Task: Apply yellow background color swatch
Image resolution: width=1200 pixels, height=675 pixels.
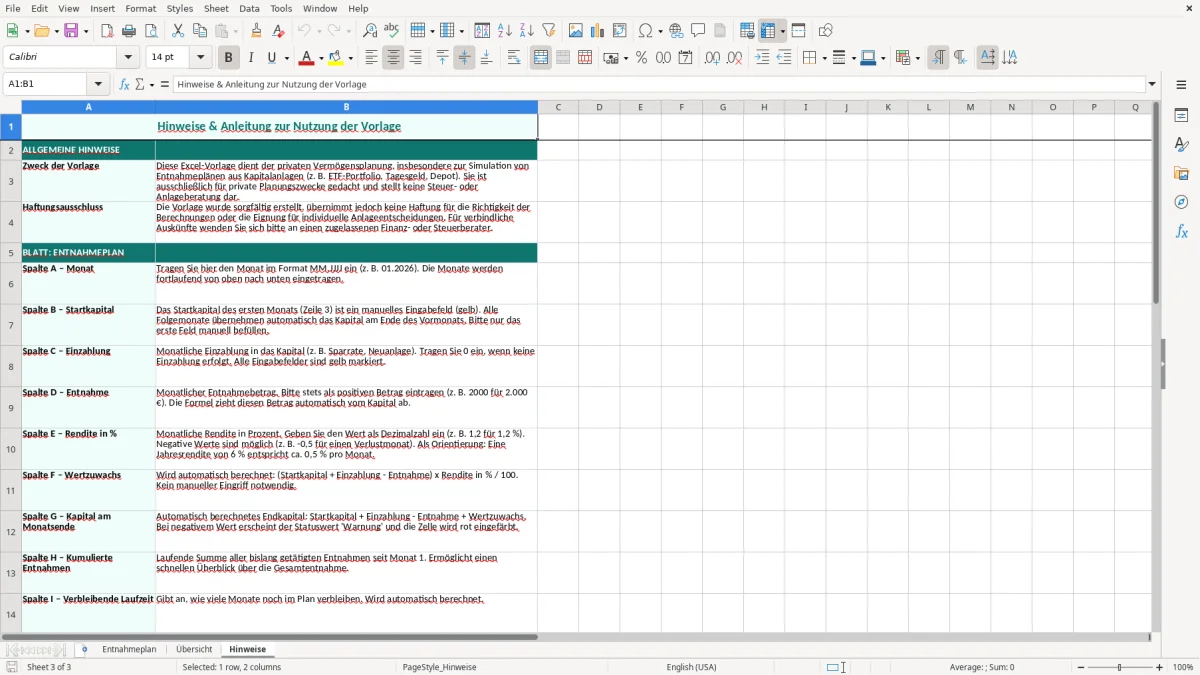Action: click(336, 58)
